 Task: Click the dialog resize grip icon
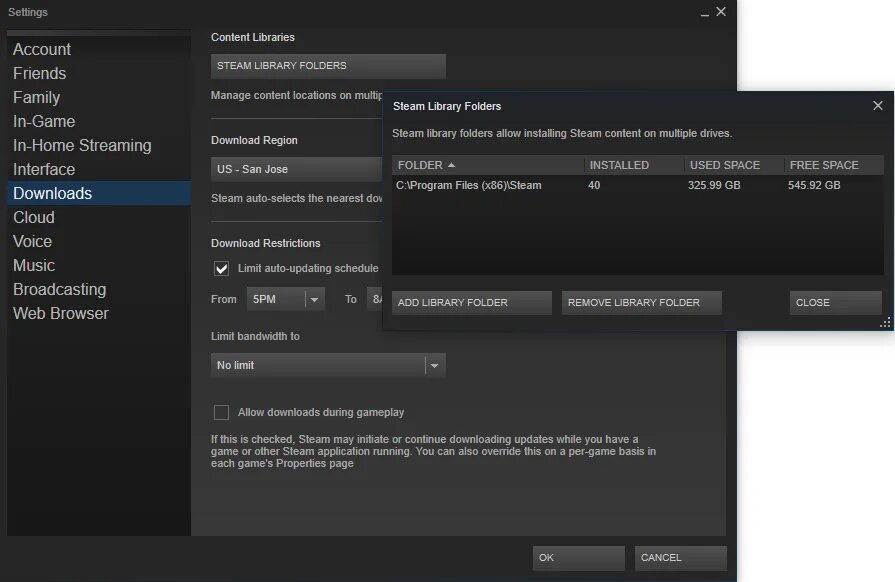(x=885, y=322)
